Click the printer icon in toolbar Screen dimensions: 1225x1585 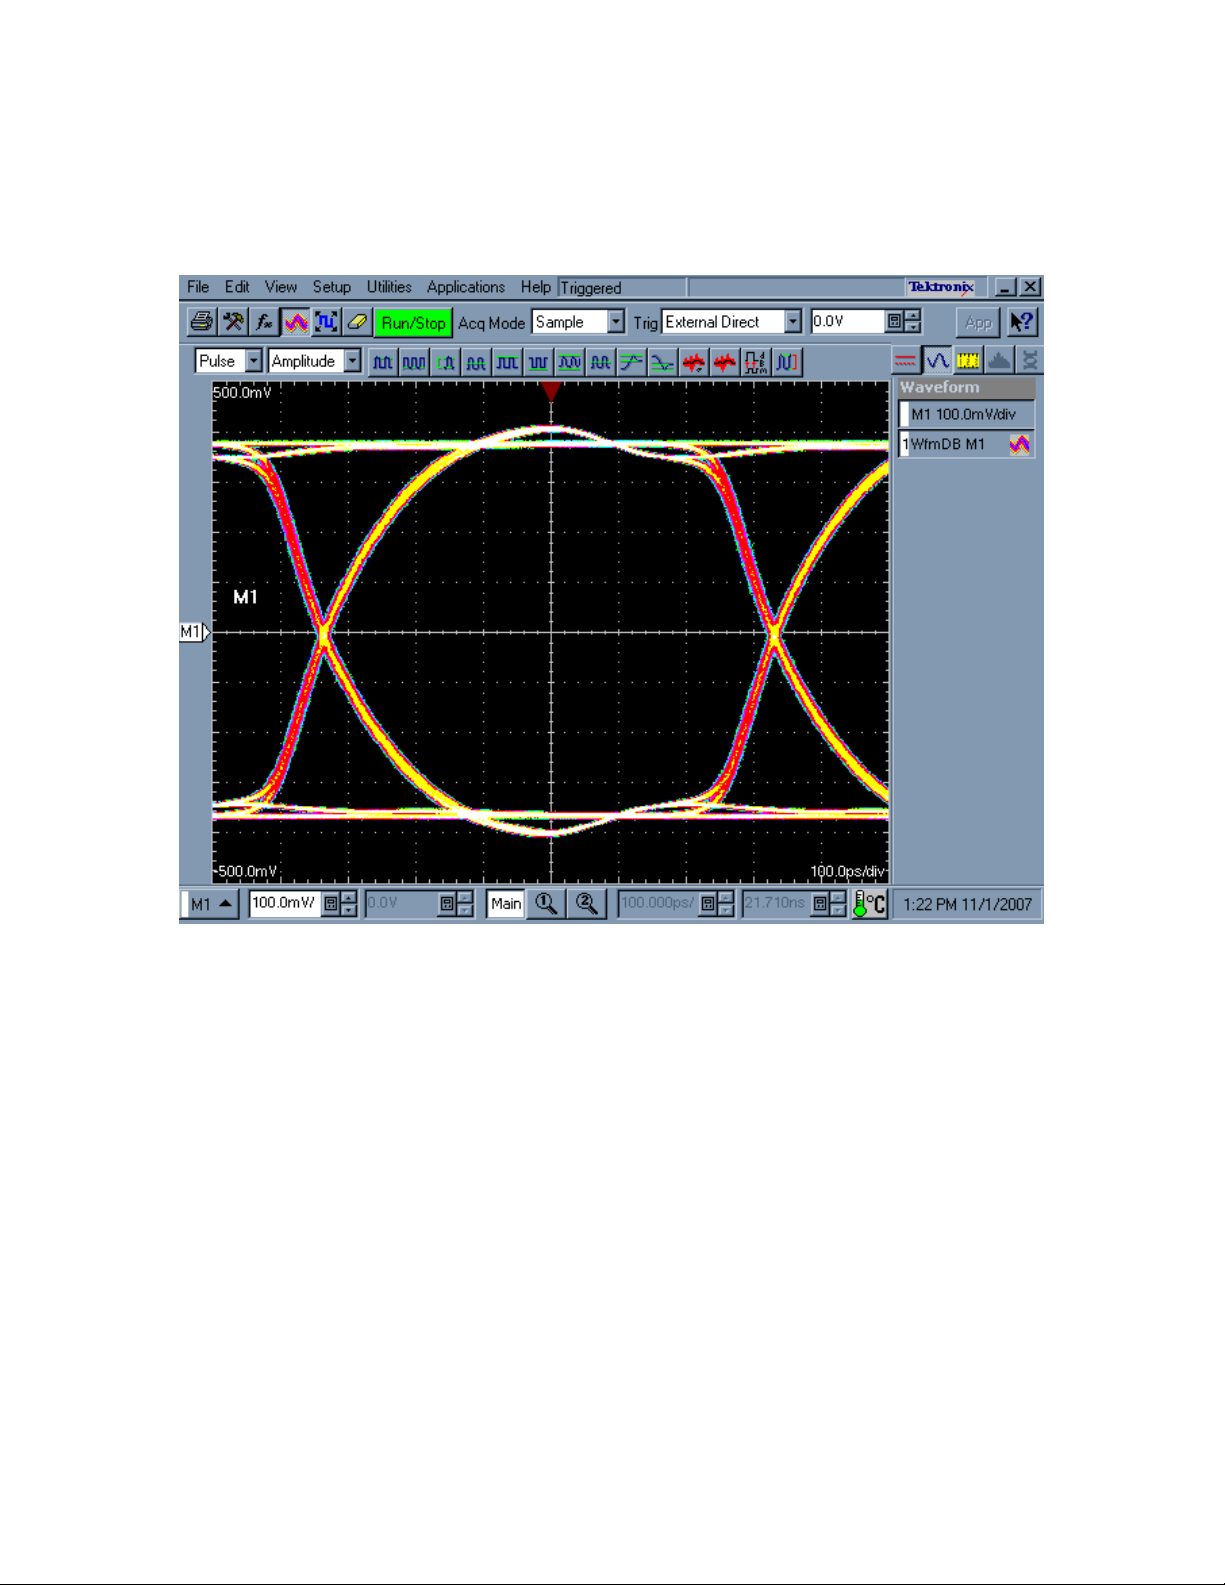point(202,322)
